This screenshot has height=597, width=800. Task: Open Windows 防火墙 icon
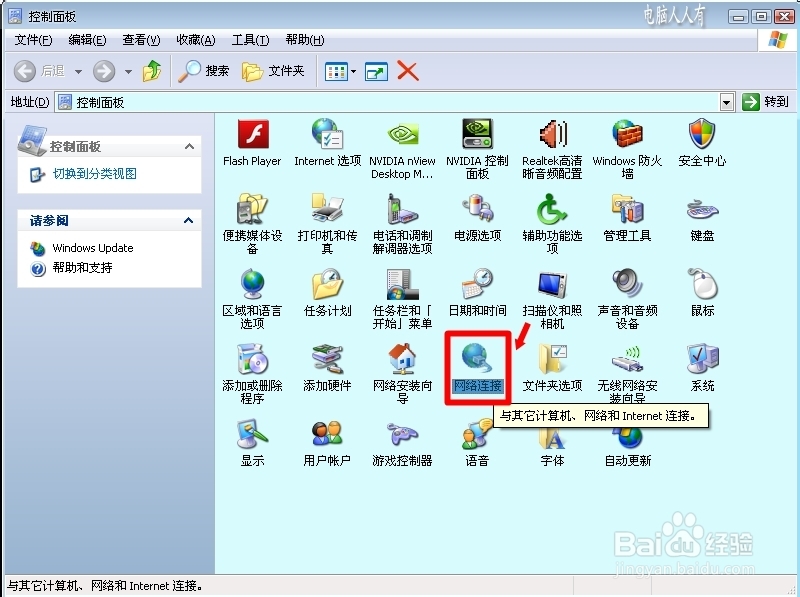(x=627, y=135)
